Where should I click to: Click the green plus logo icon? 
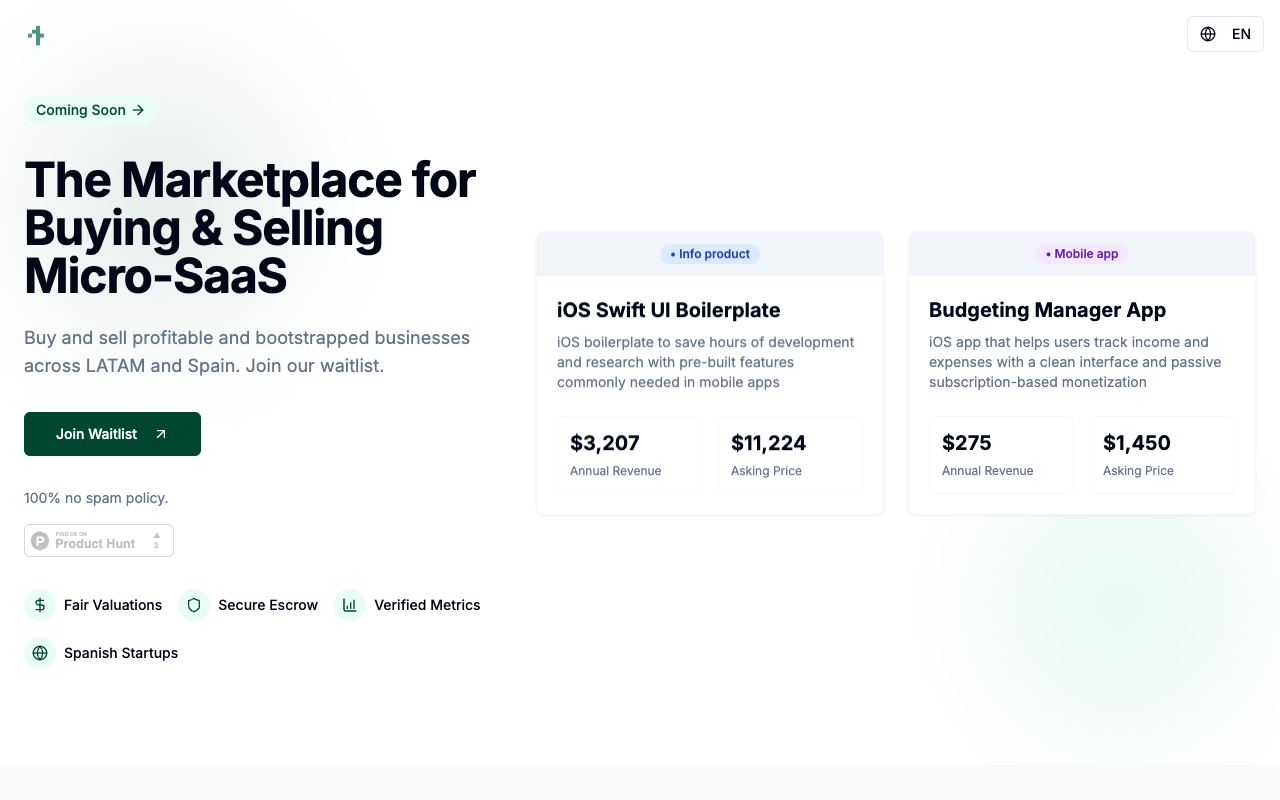click(36, 35)
